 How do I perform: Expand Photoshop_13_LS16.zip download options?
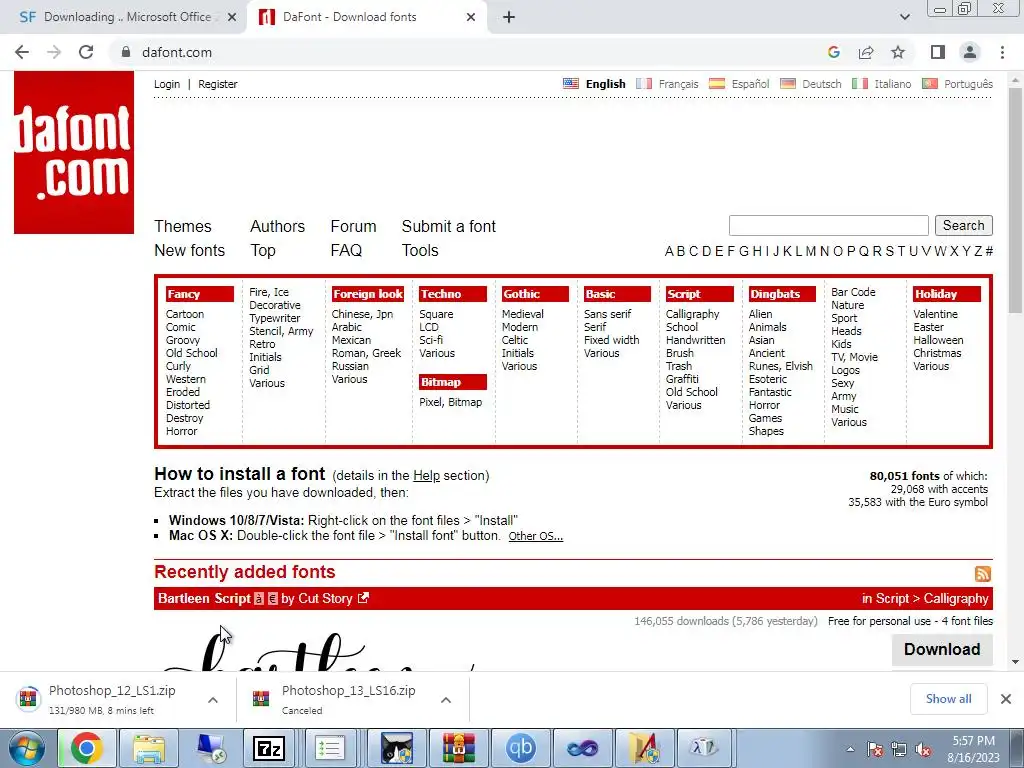pyautogui.click(x=445, y=699)
